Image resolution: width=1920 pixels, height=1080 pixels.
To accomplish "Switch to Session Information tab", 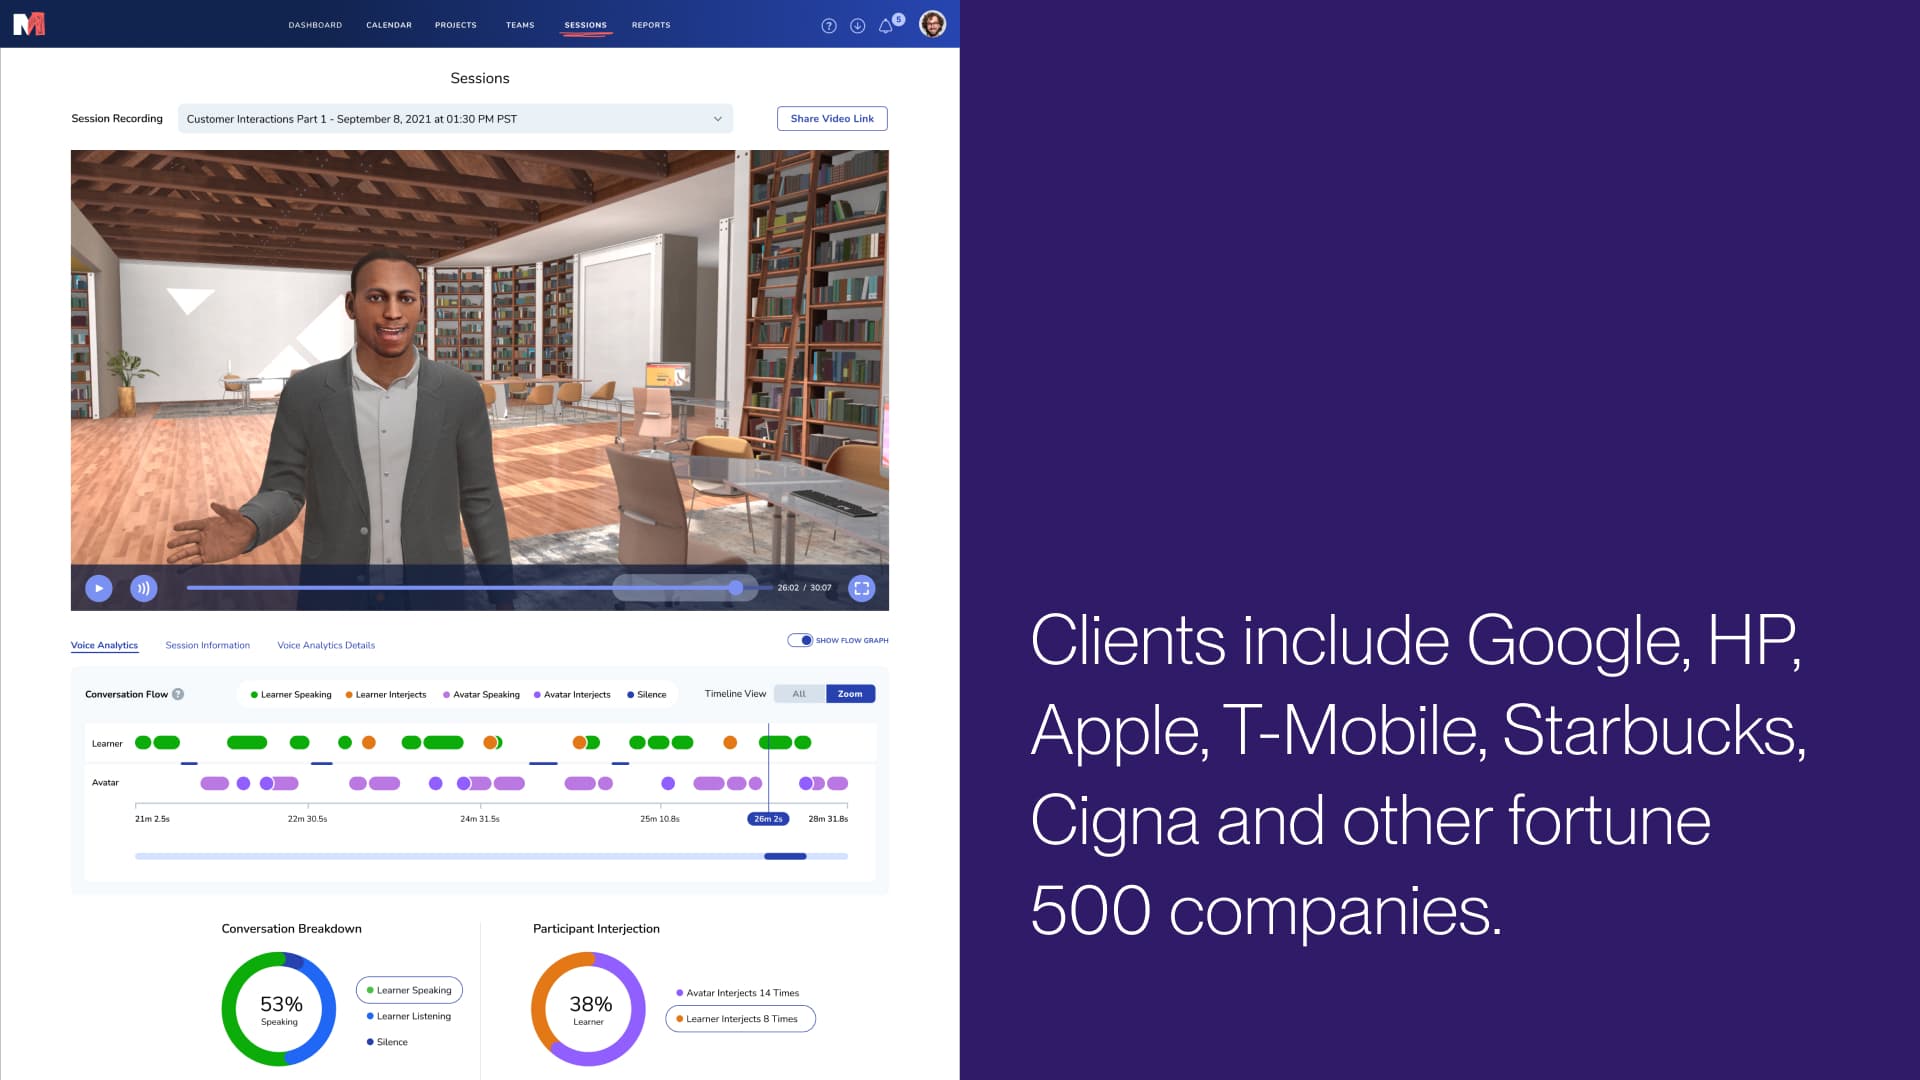I will click(207, 645).
